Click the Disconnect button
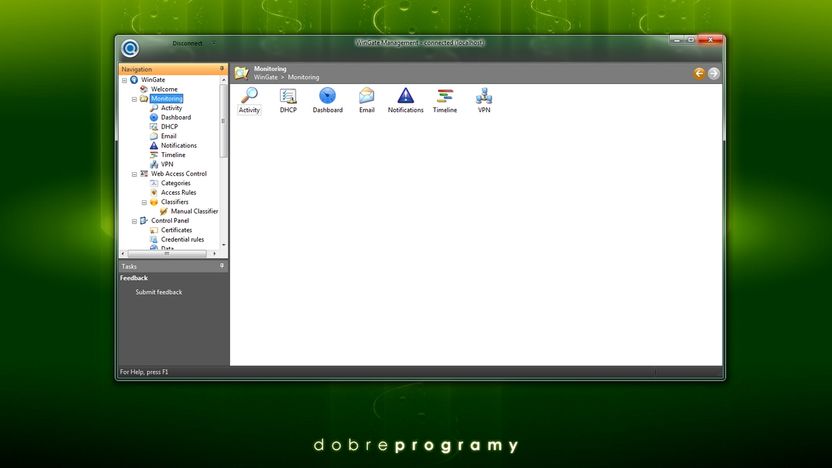Image resolution: width=832 pixels, height=468 pixels. click(187, 44)
